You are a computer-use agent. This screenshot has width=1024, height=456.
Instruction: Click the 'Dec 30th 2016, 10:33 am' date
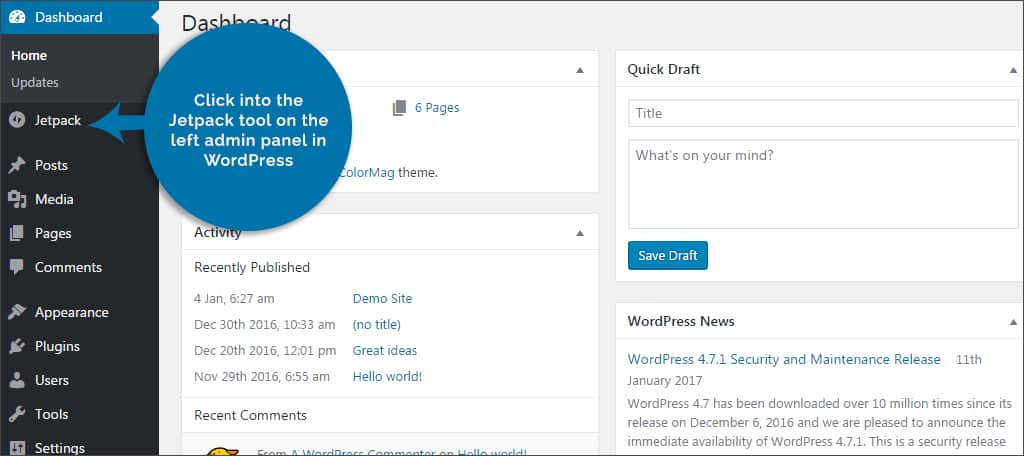coord(264,325)
